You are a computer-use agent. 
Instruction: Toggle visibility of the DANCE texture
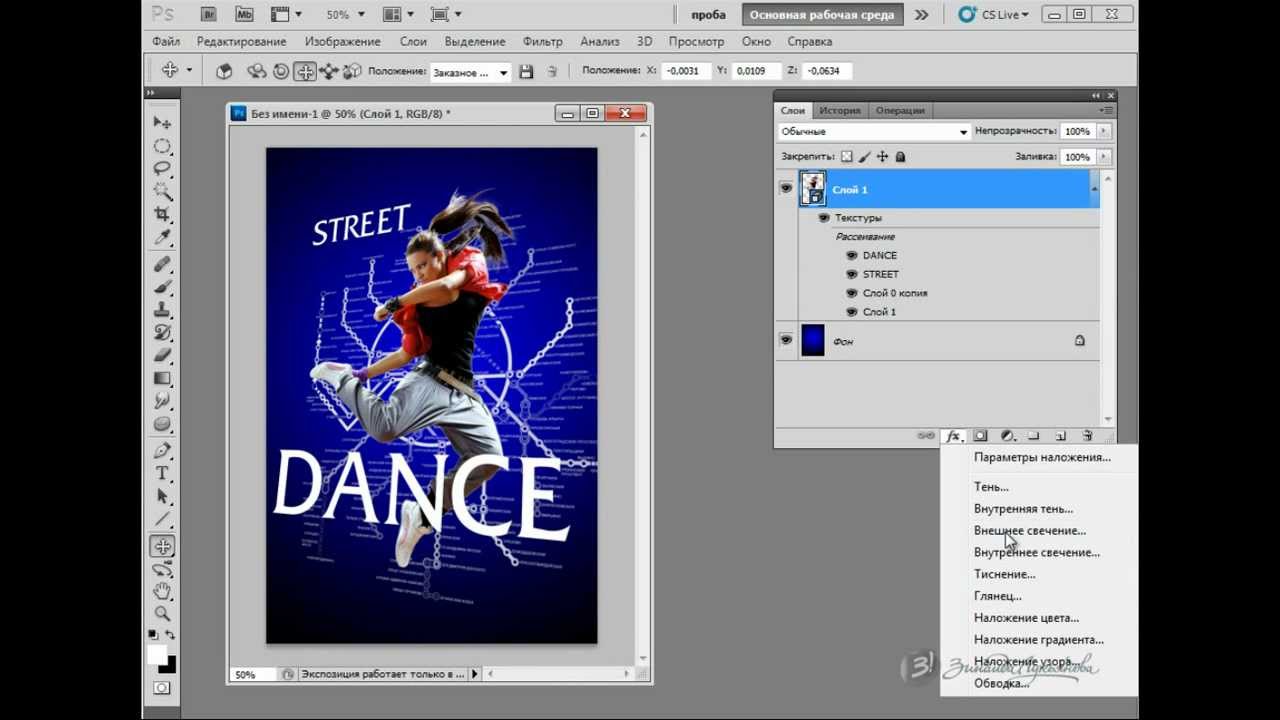[x=852, y=255]
